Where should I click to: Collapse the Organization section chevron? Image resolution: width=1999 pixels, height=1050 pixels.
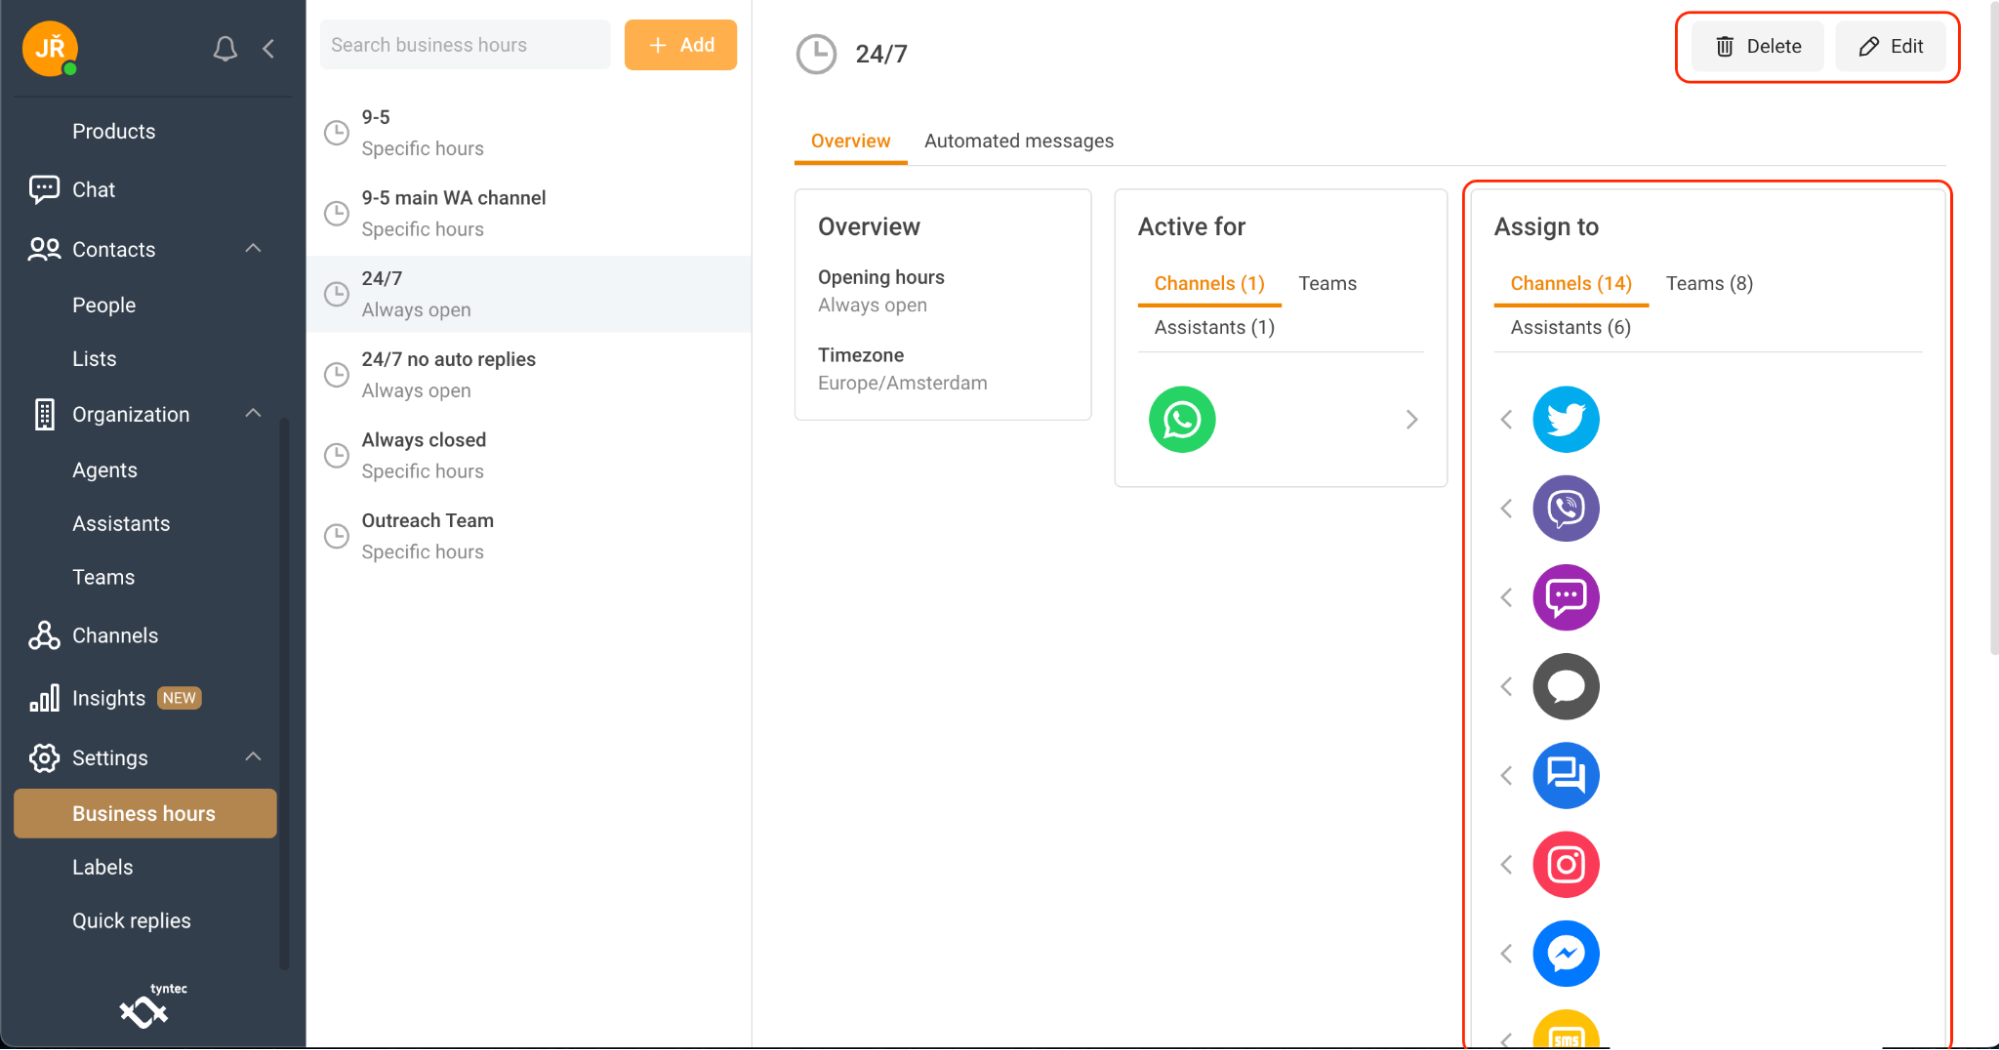click(x=253, y=413)
